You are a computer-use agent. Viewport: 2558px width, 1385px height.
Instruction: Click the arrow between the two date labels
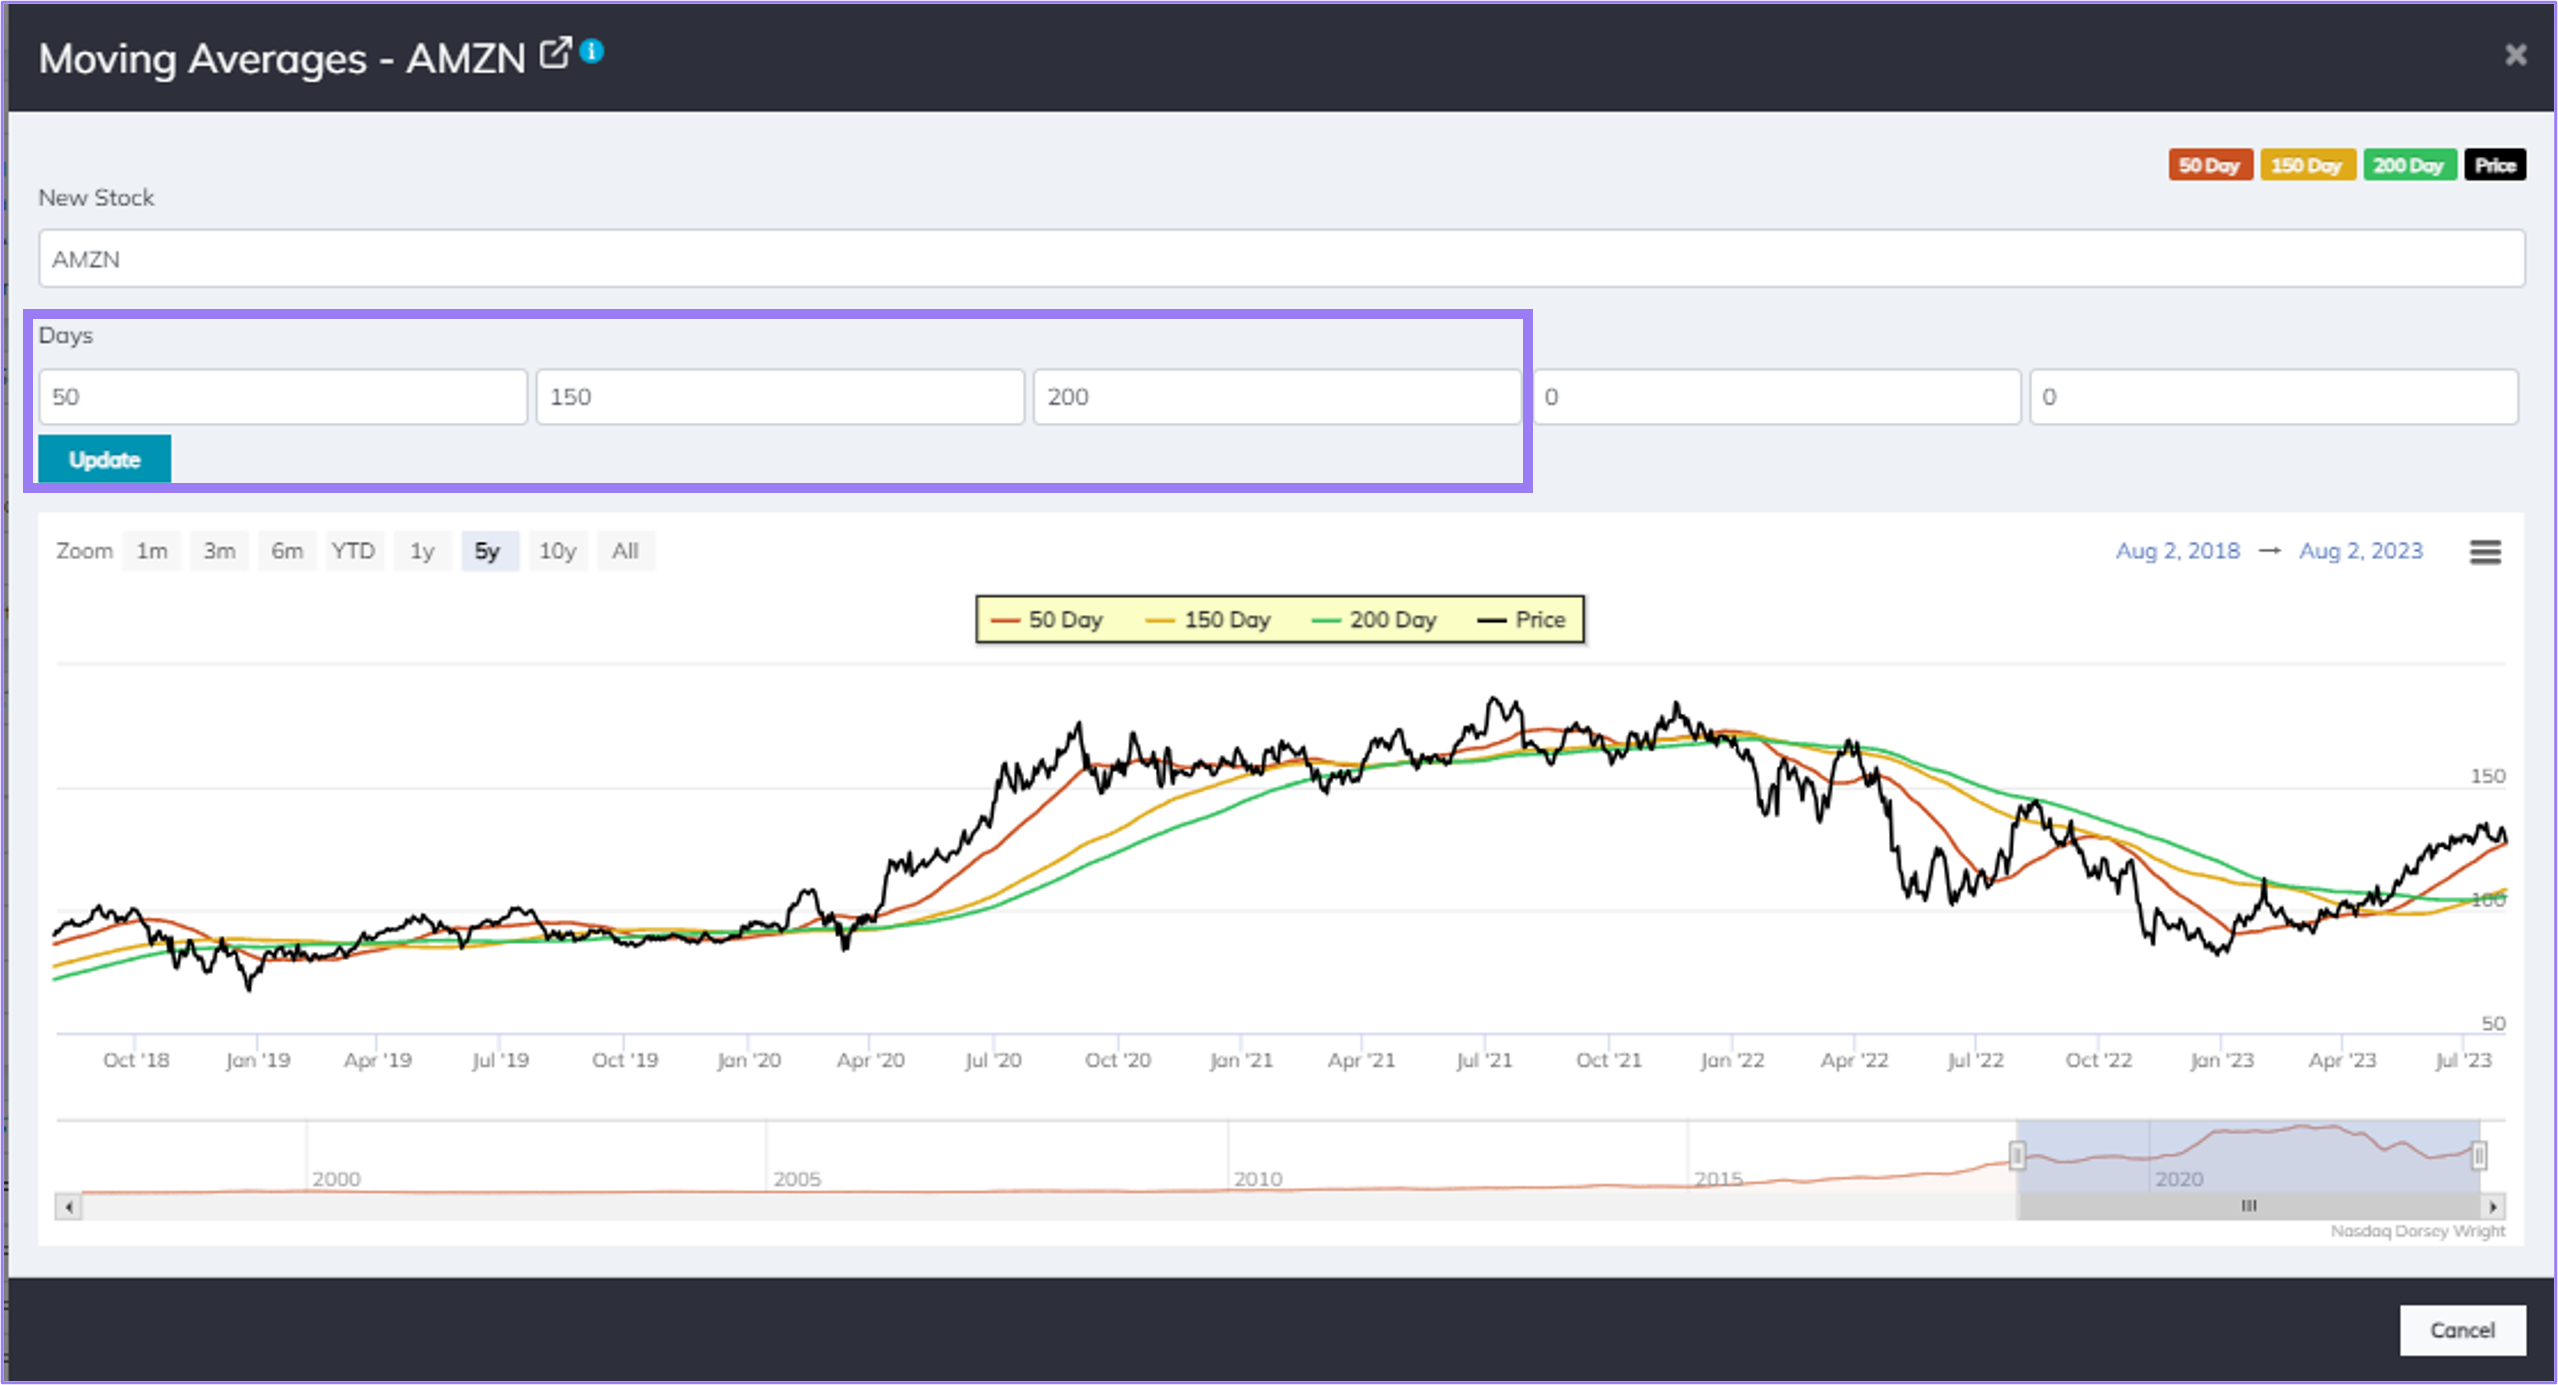2270,550
